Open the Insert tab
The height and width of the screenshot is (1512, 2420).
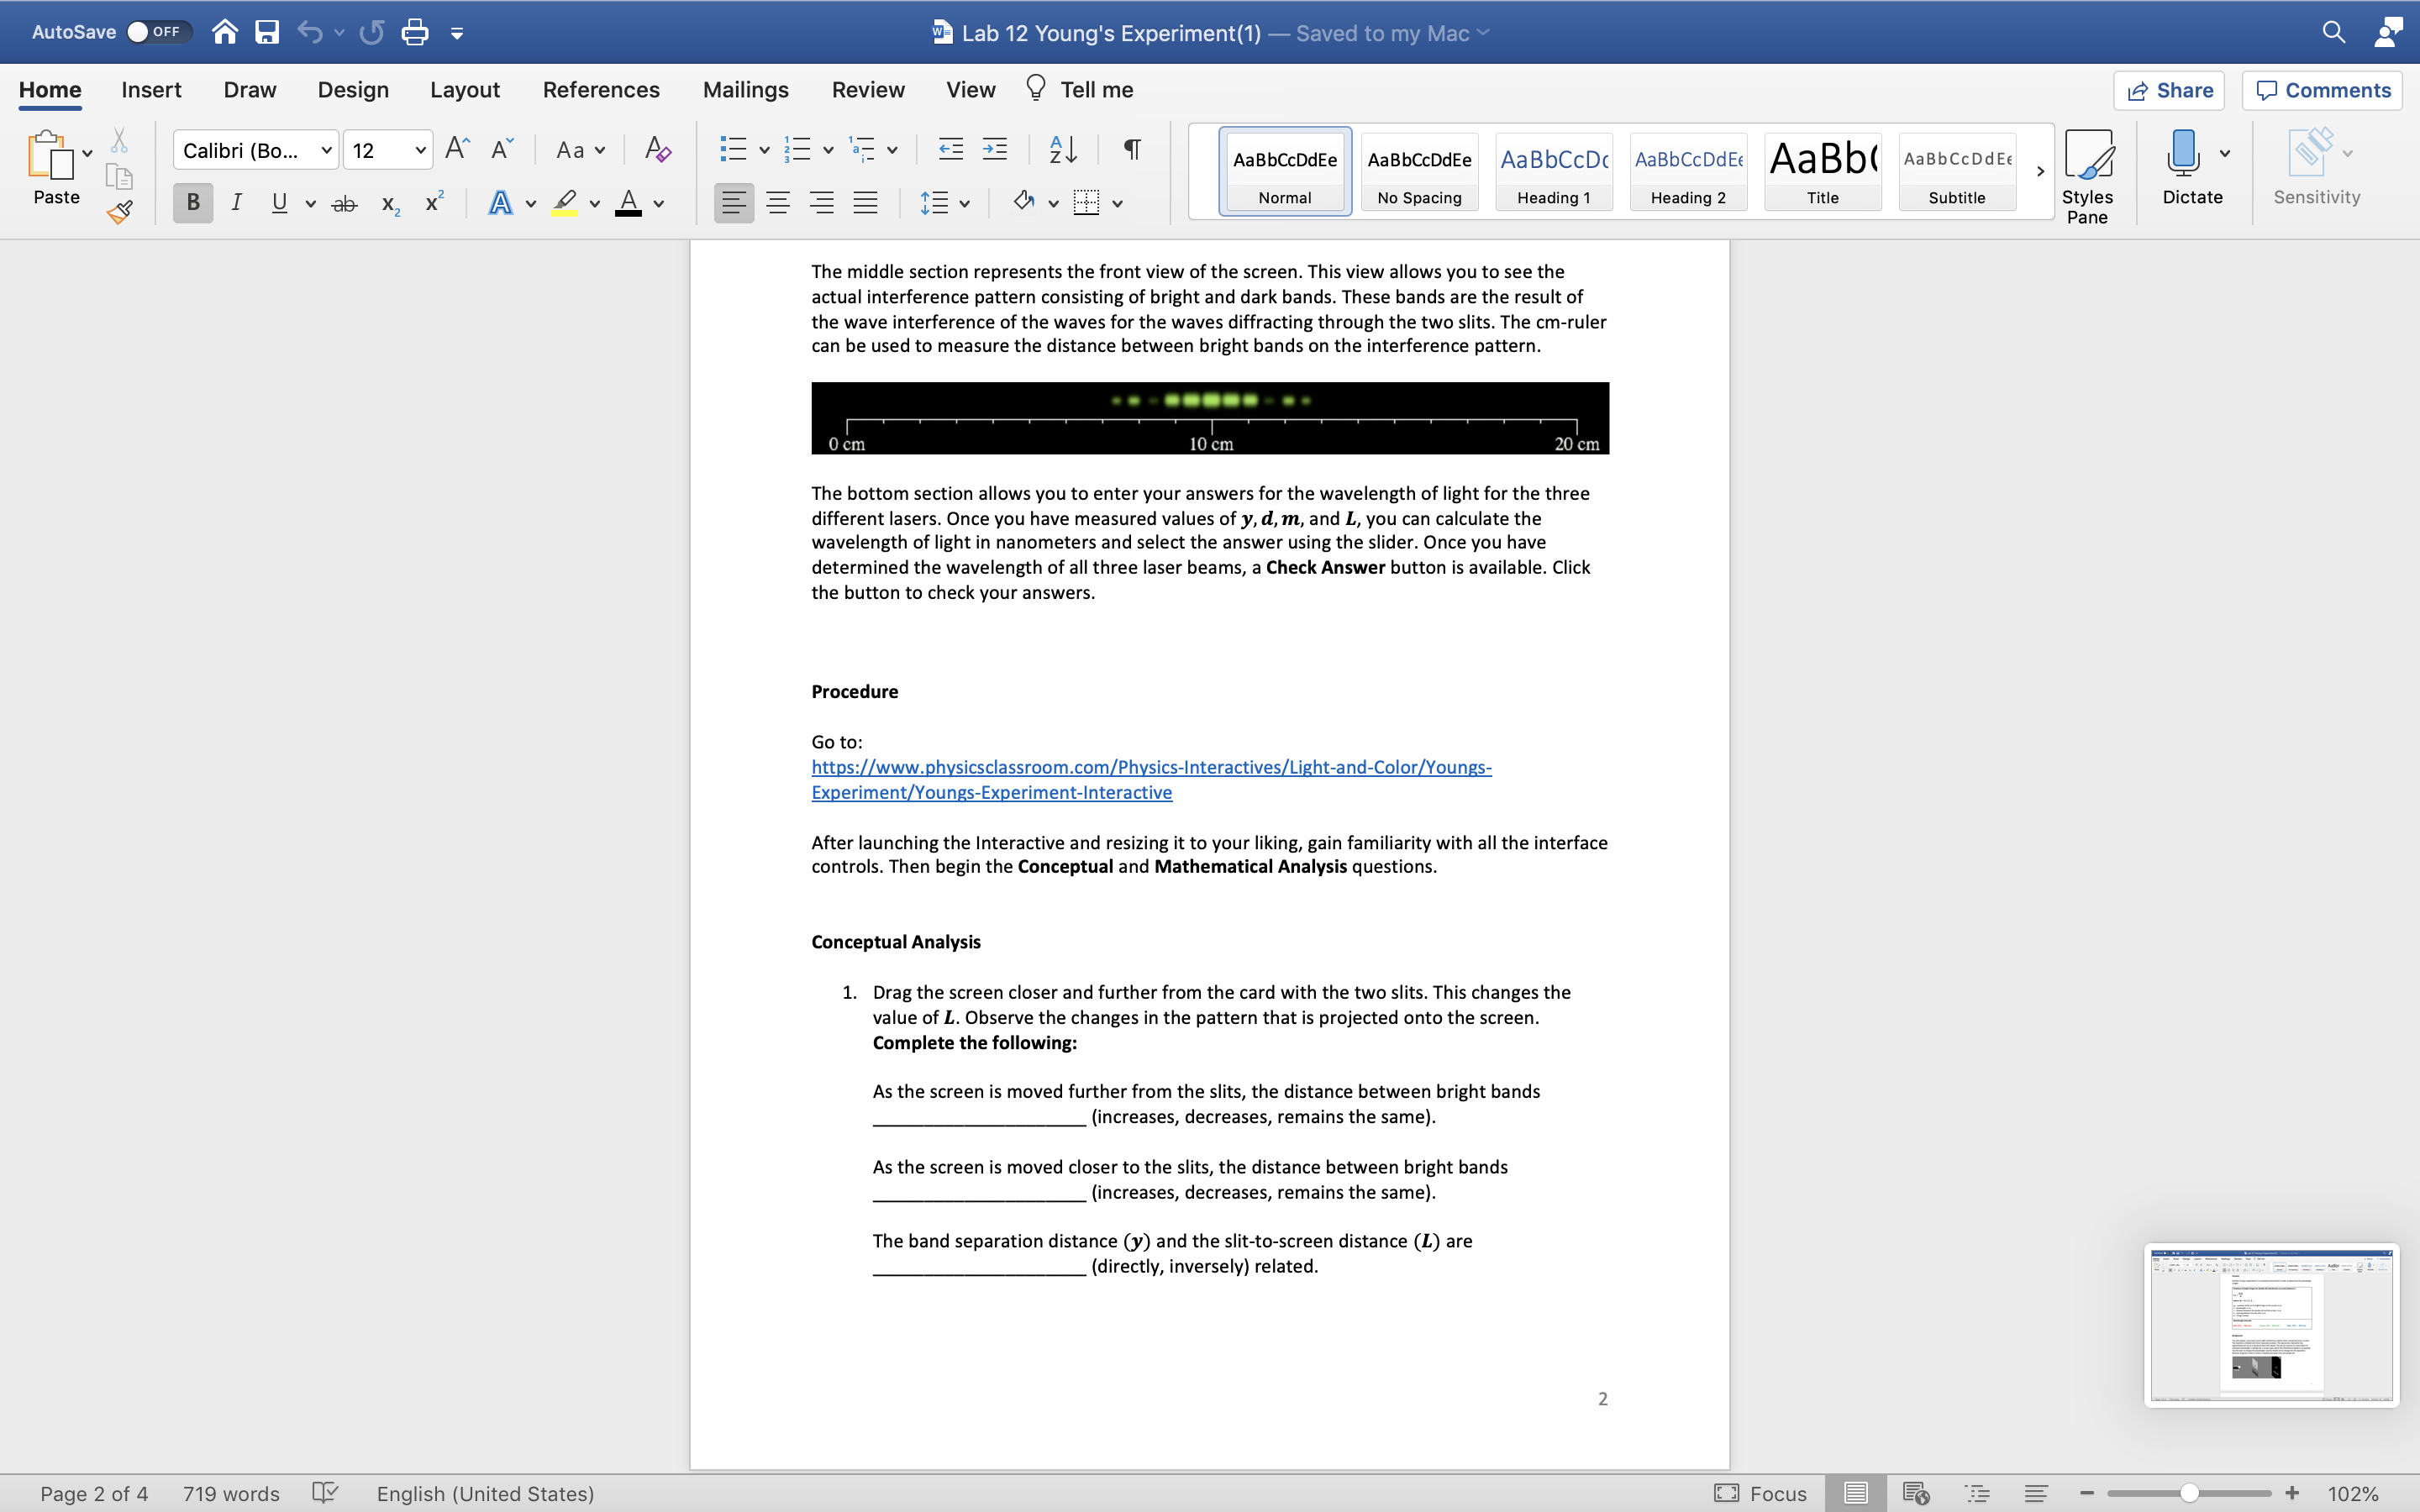click(x=151, y=90)
